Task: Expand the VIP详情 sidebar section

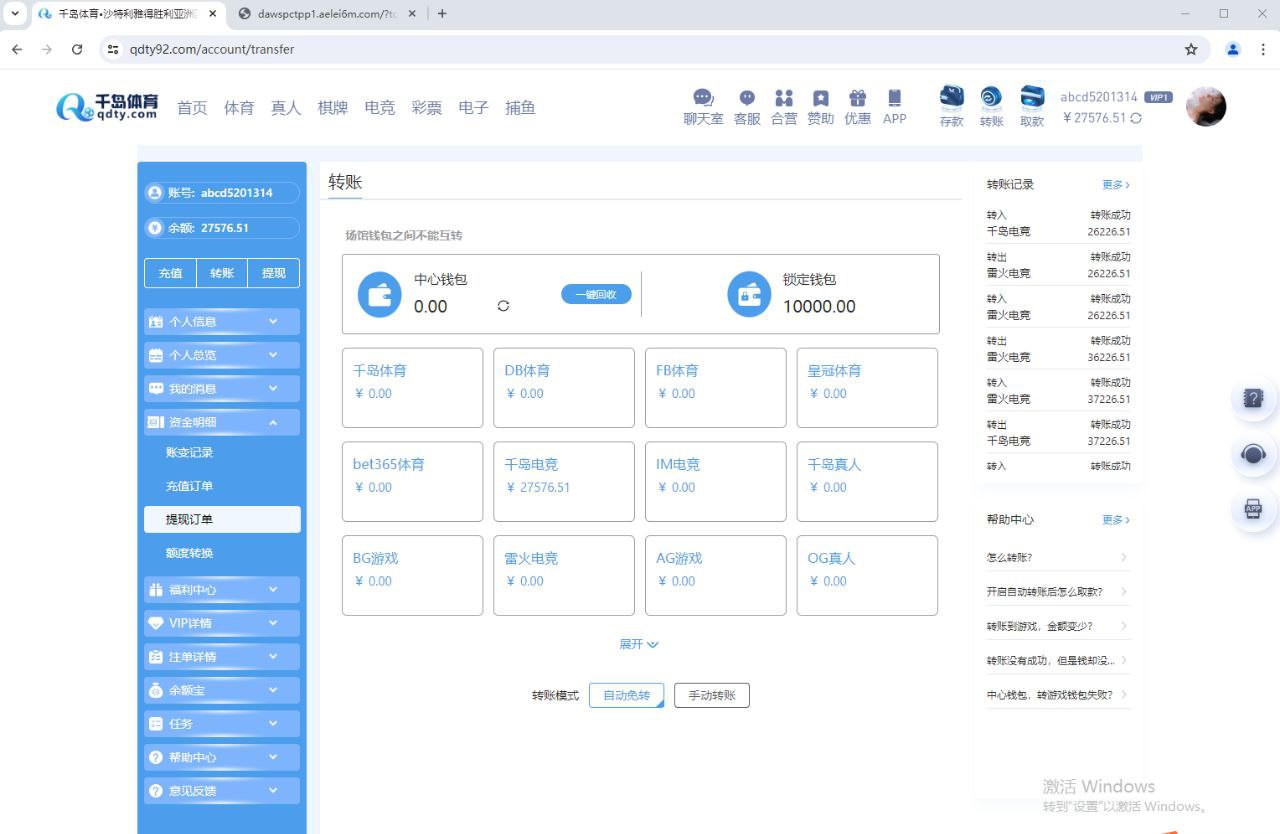Action: (222, 623)
